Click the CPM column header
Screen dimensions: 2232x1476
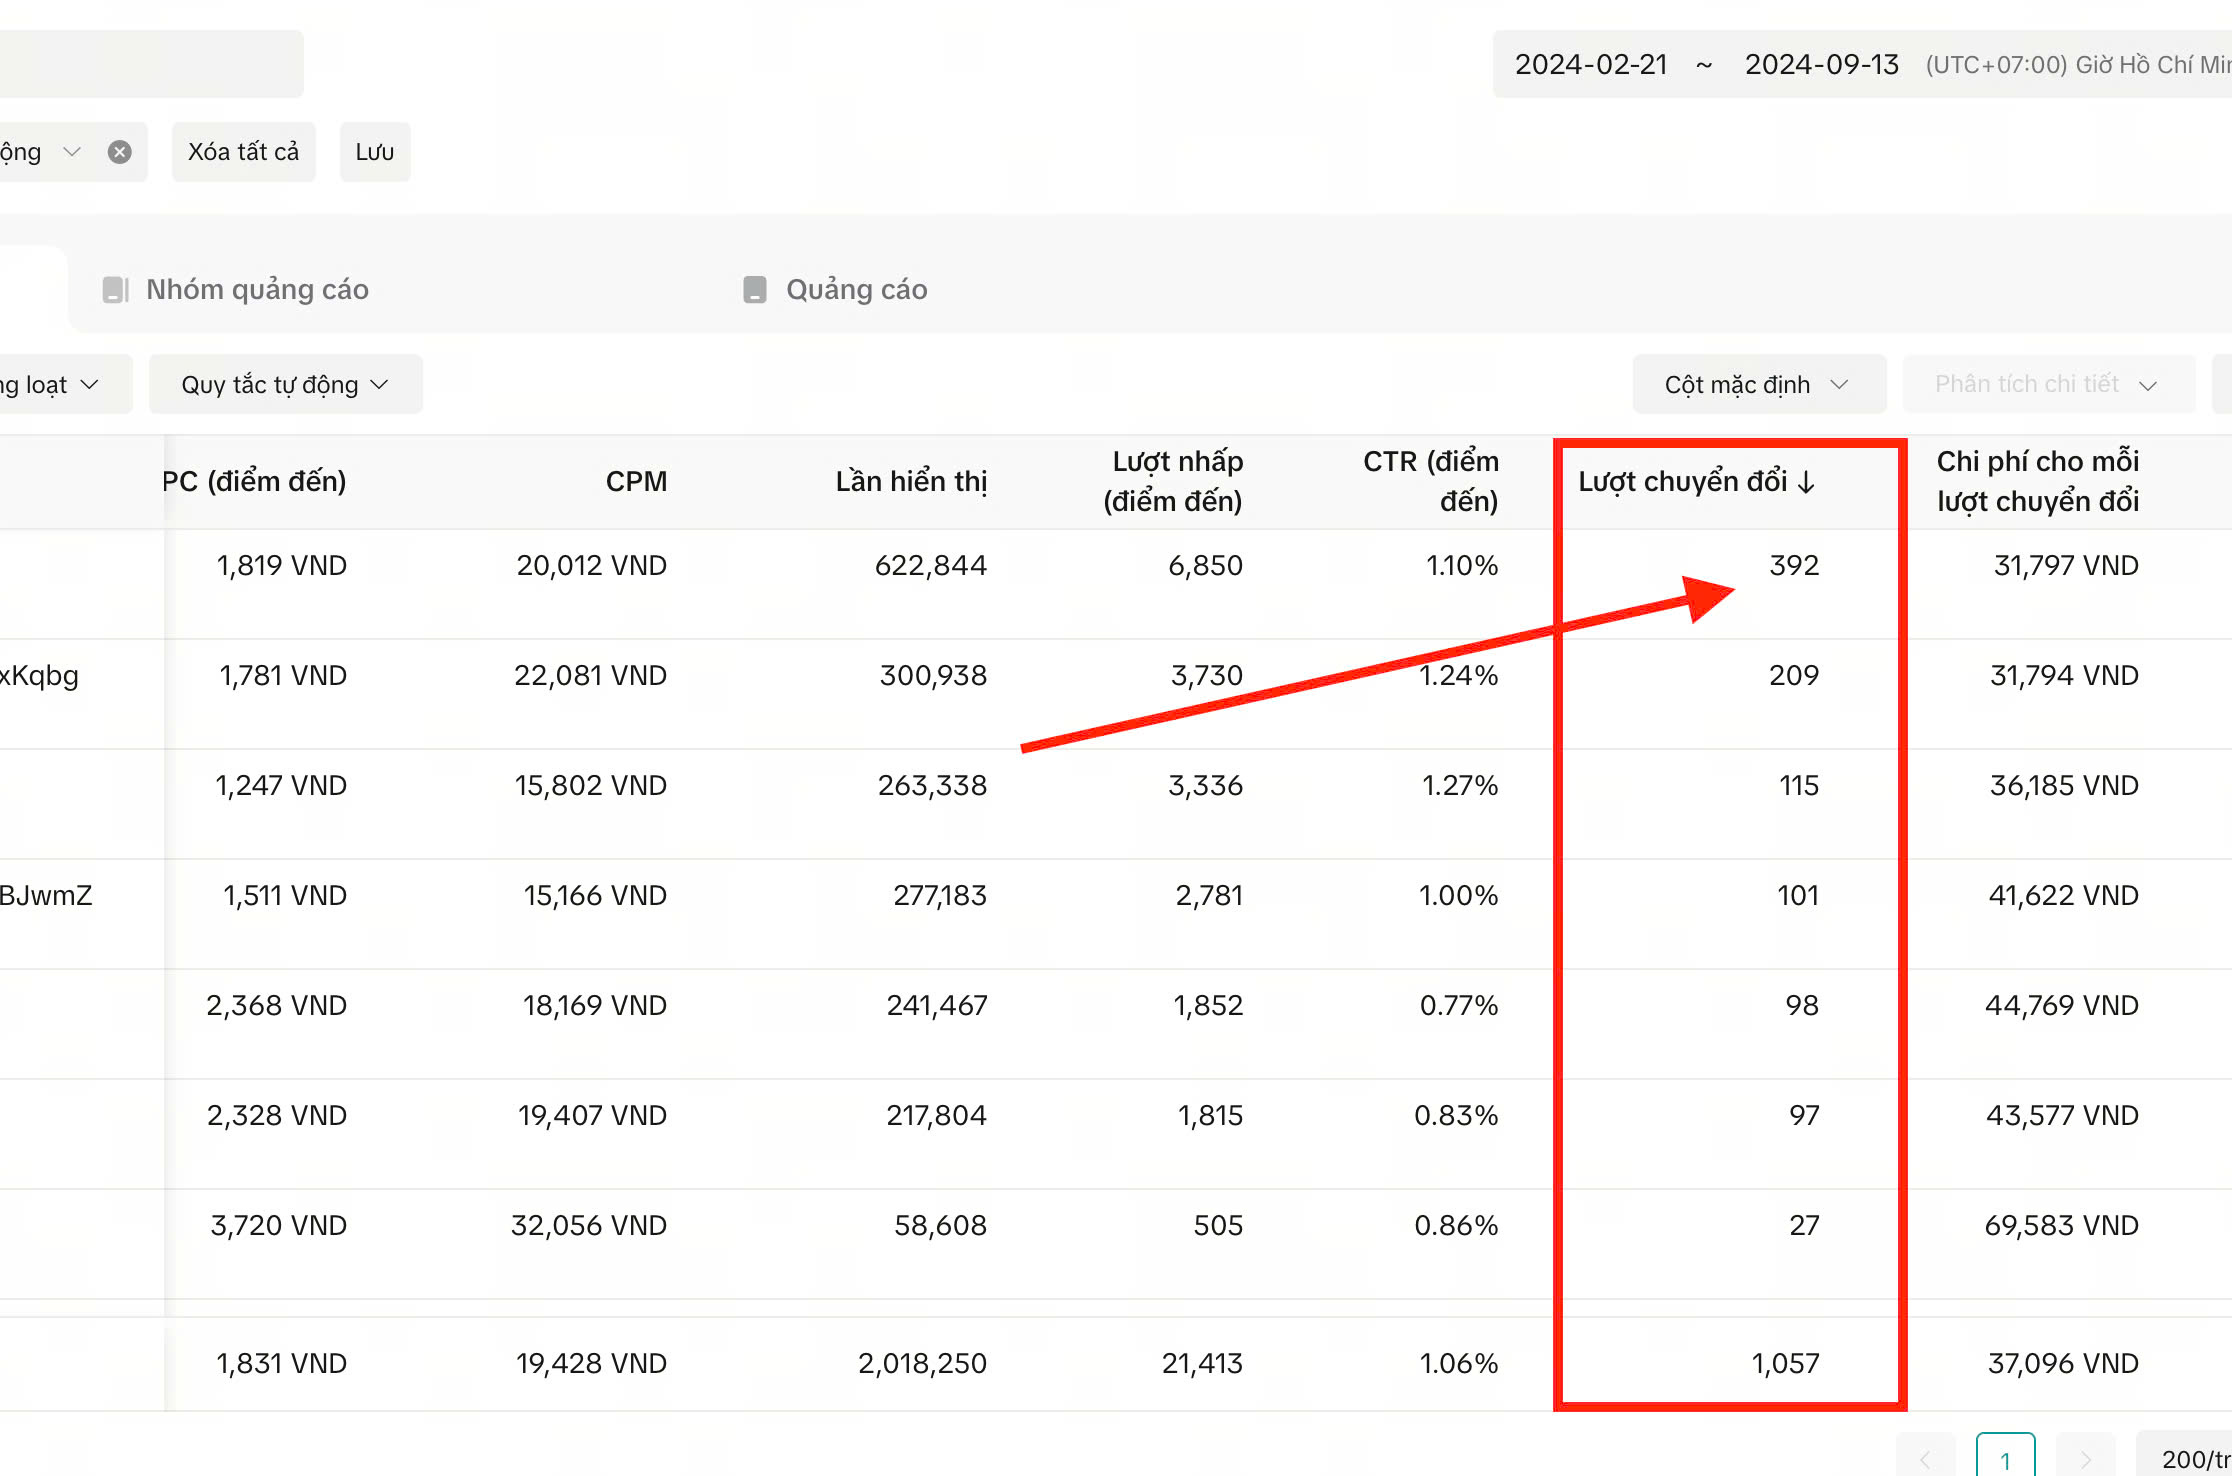(636, 482)
